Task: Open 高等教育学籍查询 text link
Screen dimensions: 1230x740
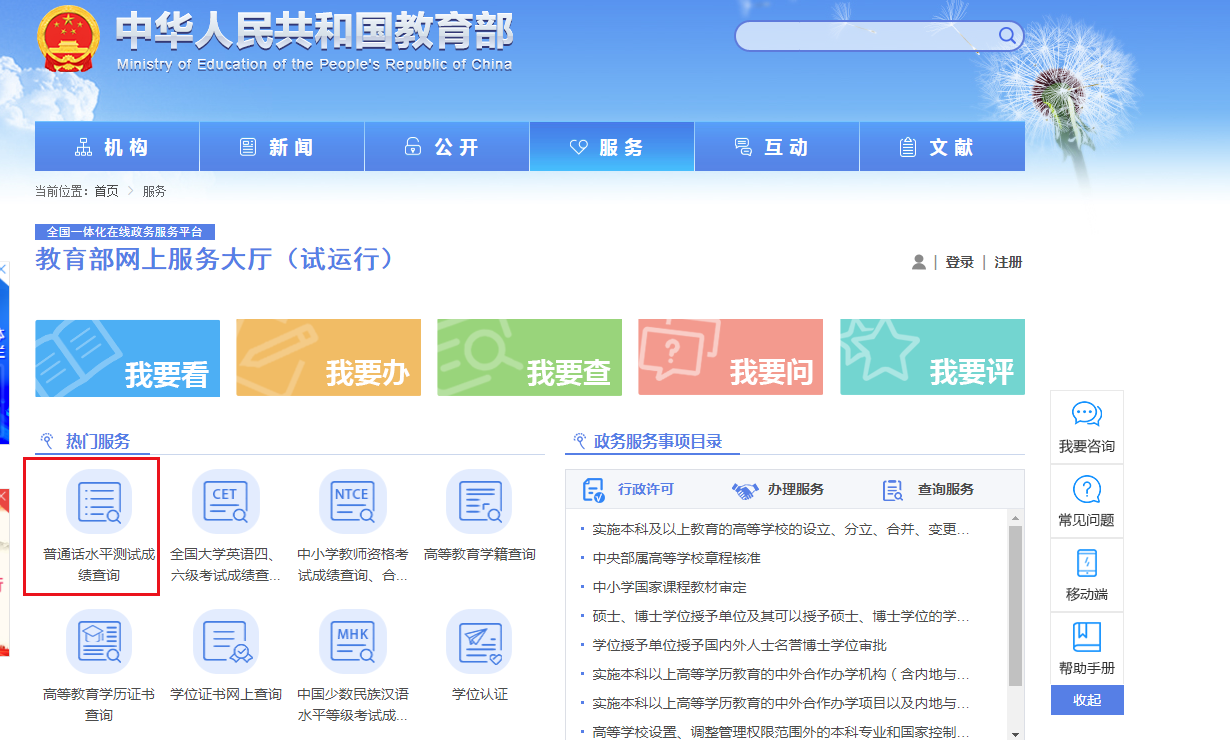Action: pyautogui.click(x=480, y=554)
